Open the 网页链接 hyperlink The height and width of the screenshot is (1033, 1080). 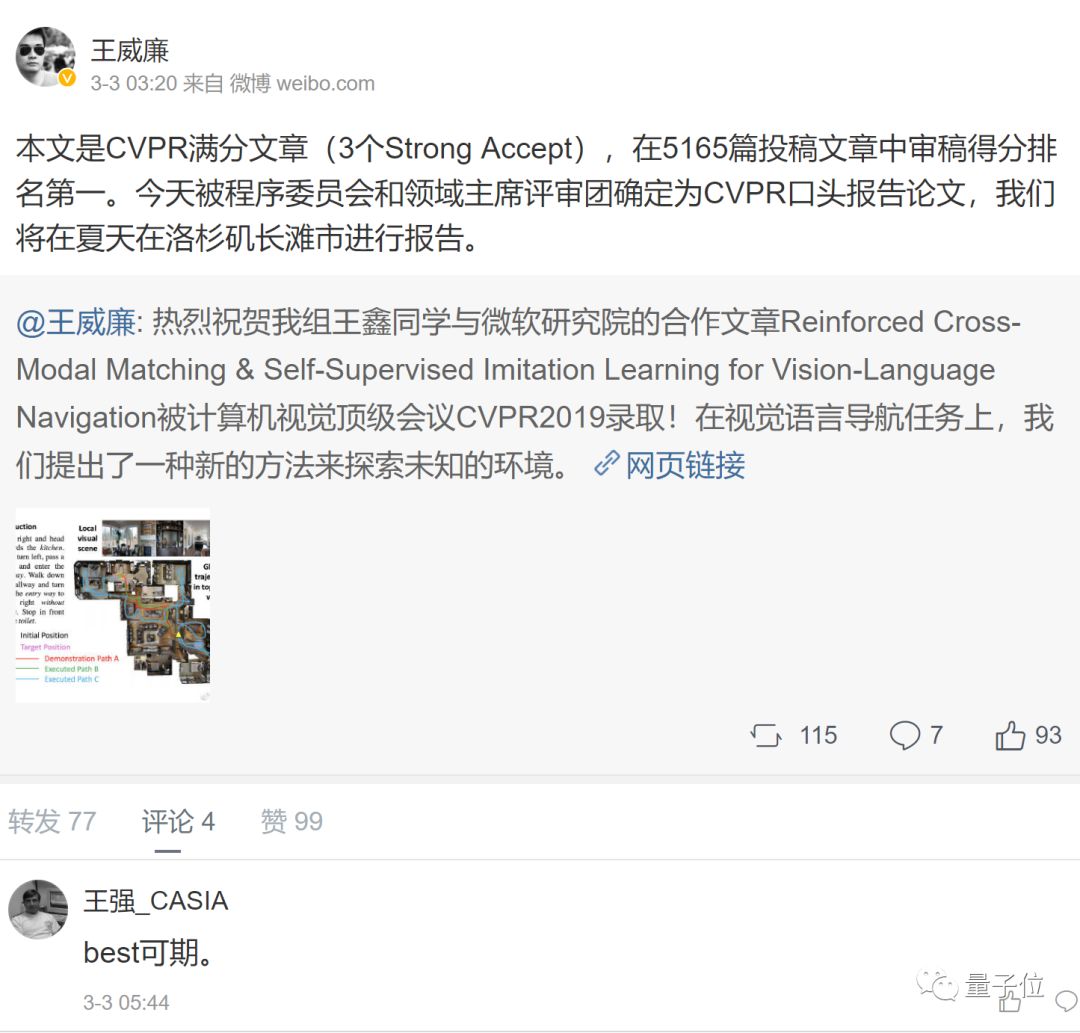(685, 465)
